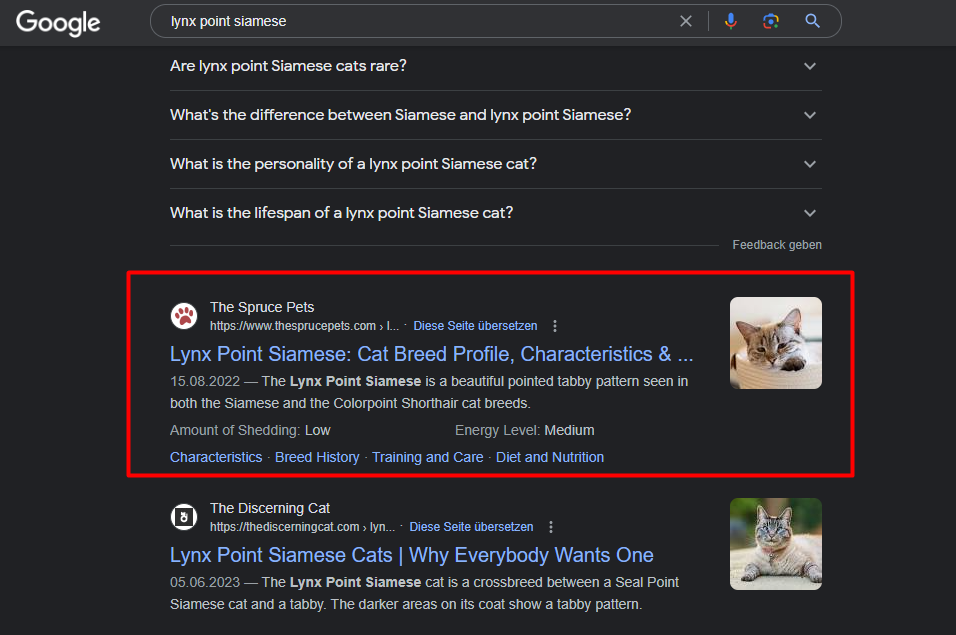Screen dimensions: 956x635
Task: Click 'Feedback geben' link
Action: [777, 245]
